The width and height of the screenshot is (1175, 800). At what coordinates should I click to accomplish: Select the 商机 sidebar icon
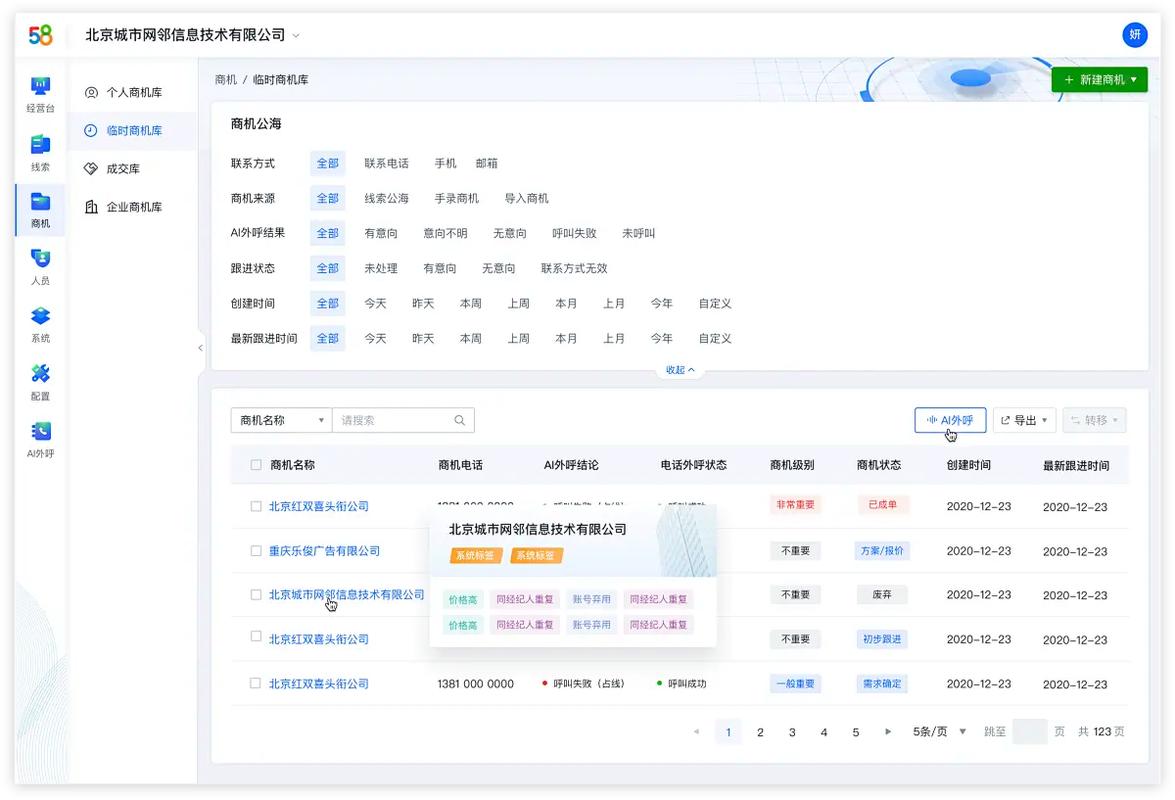pos(40,201)
